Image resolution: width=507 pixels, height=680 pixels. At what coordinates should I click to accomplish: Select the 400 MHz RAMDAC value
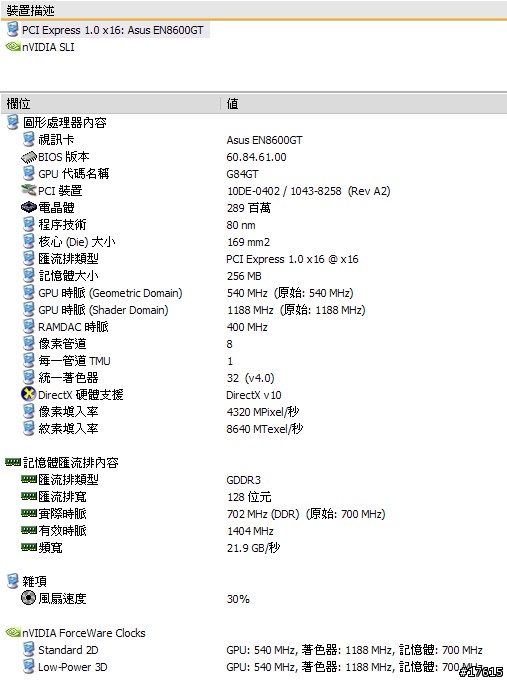tap(247, 327)
